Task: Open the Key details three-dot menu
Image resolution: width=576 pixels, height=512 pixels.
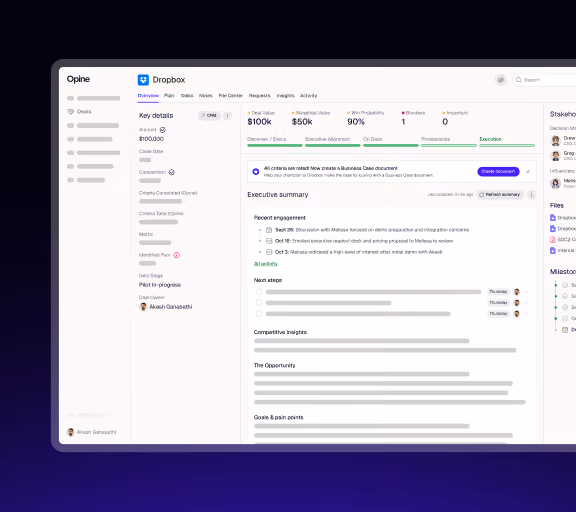Action: point(227,116)
